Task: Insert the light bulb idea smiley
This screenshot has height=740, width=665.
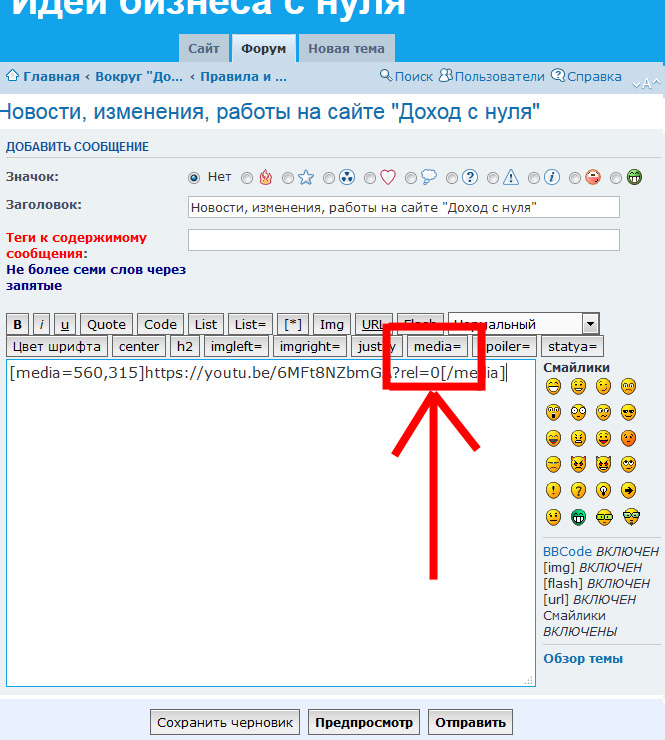Action: pos(603,490)
